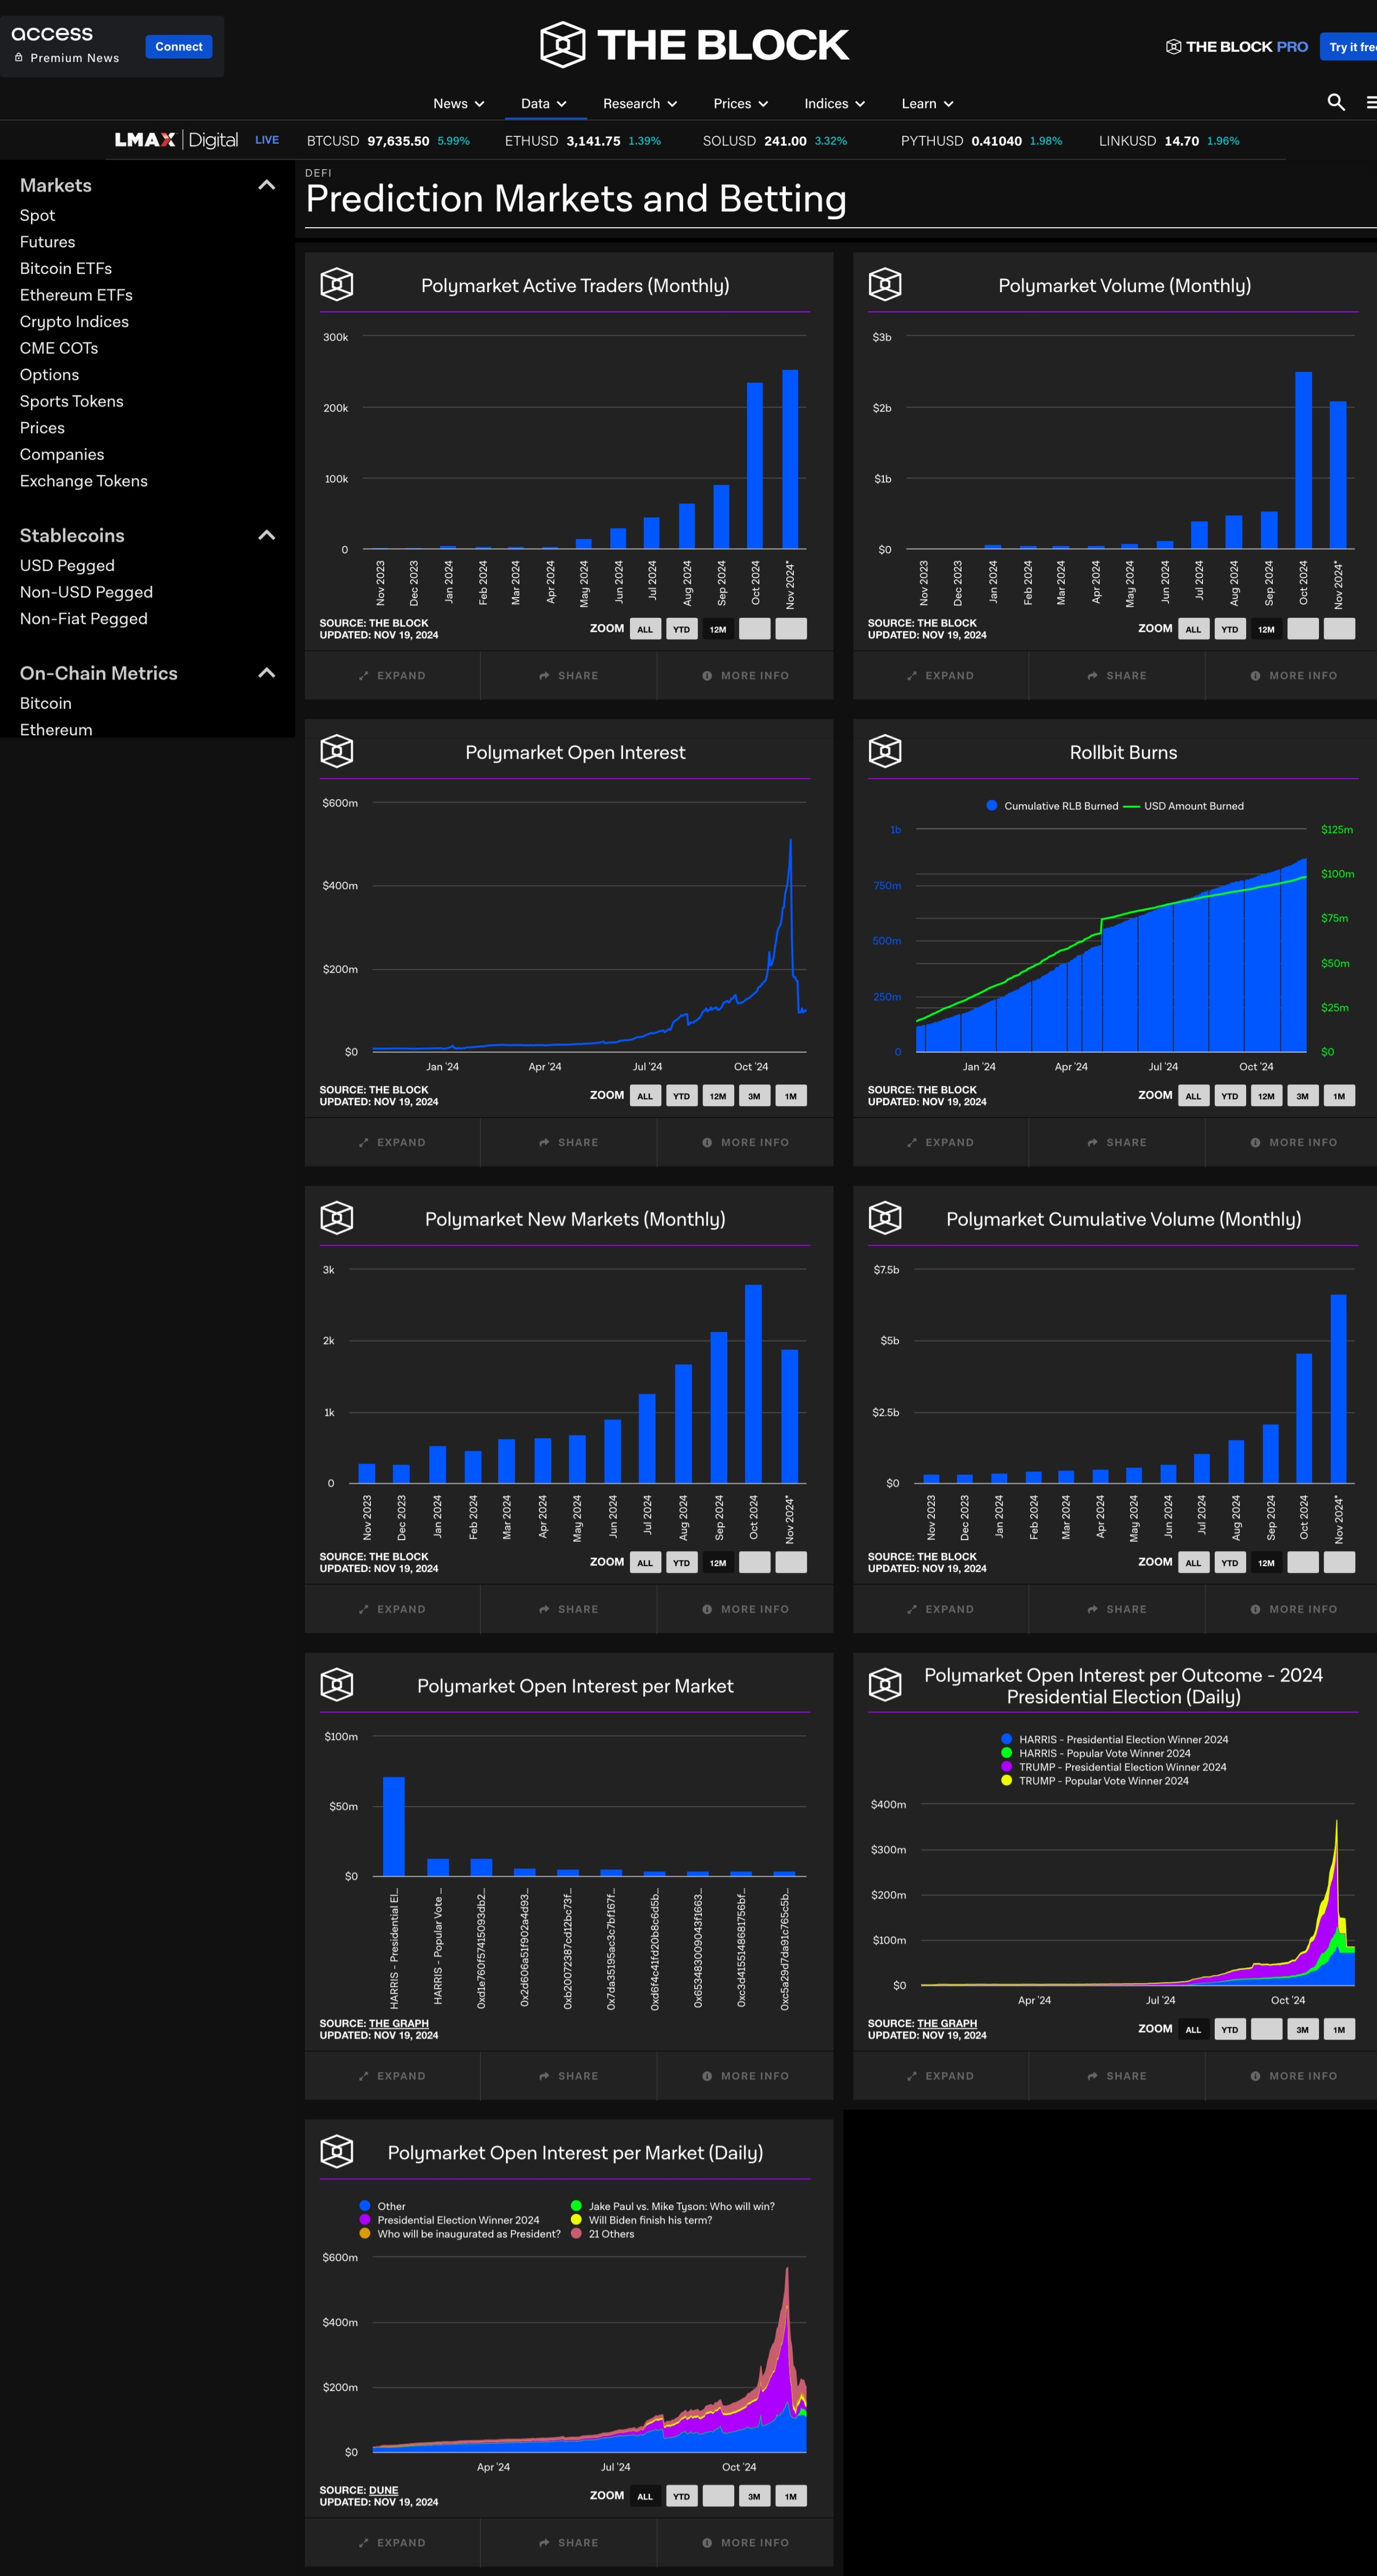Click the Block icon on Polymarket Active Traders chart

click(337, 285)
